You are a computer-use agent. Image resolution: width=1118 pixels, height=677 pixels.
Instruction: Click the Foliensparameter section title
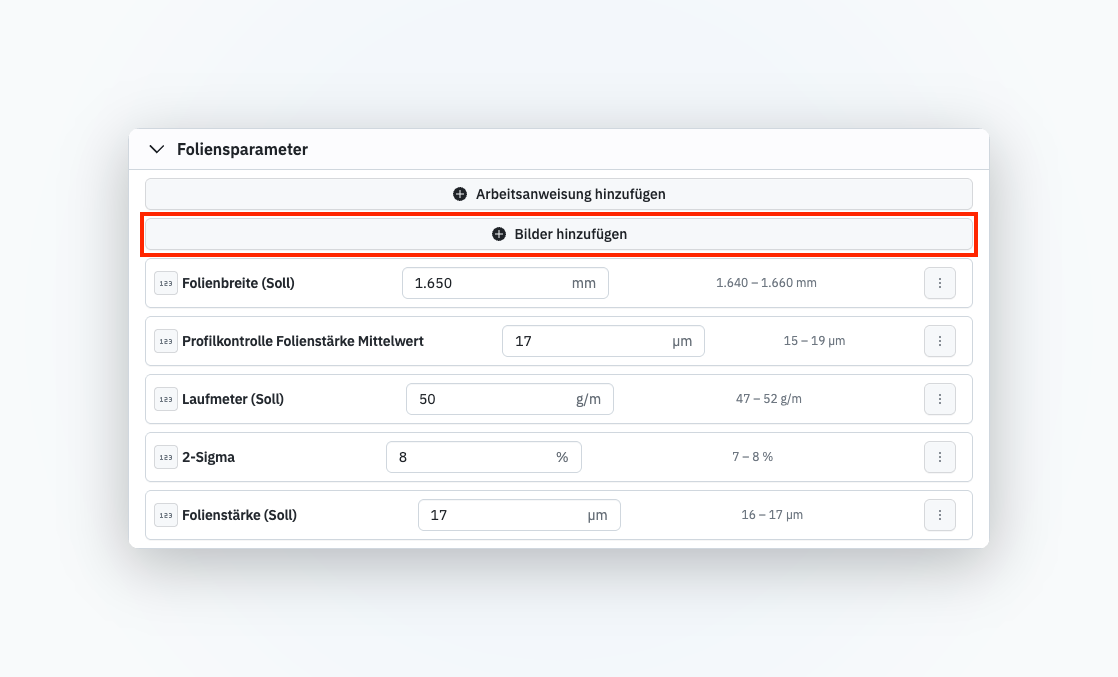tap(242, 149)
